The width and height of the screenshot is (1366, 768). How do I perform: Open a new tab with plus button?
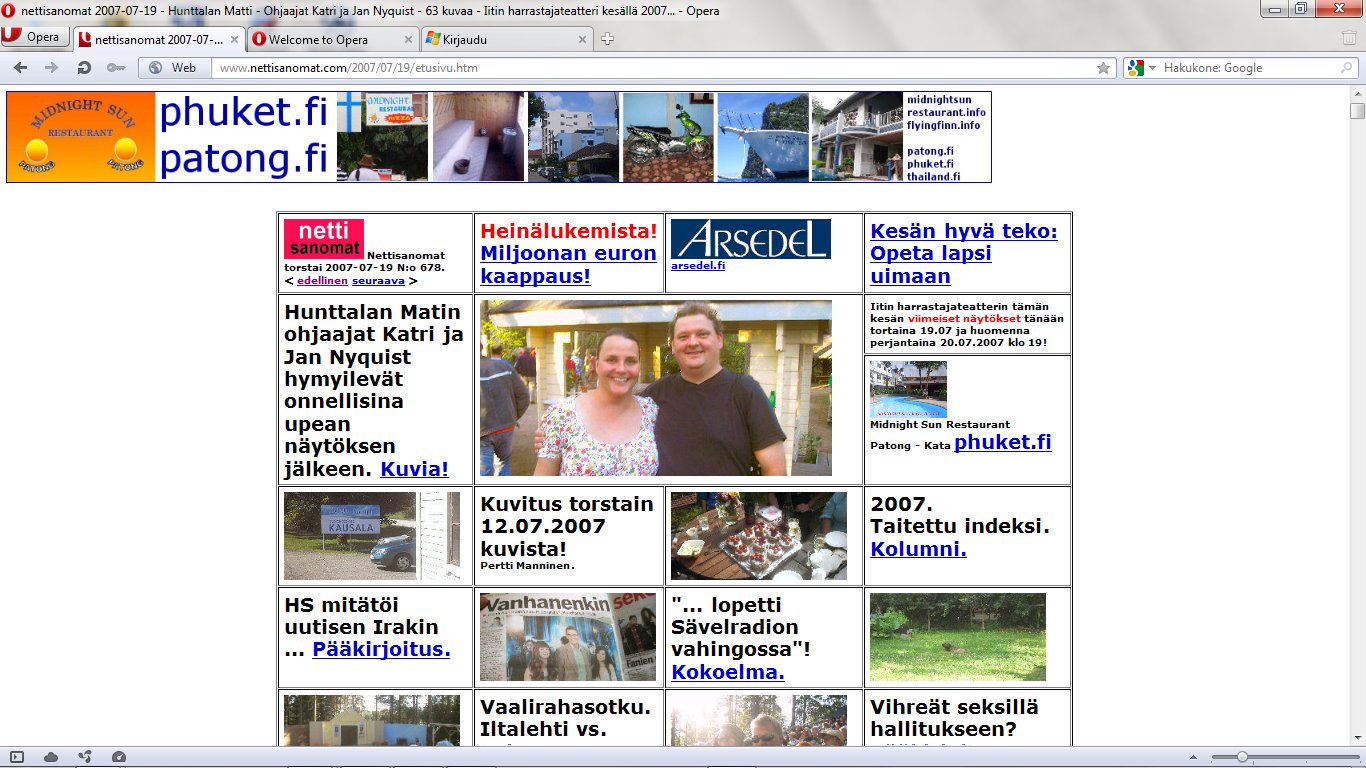607,39
